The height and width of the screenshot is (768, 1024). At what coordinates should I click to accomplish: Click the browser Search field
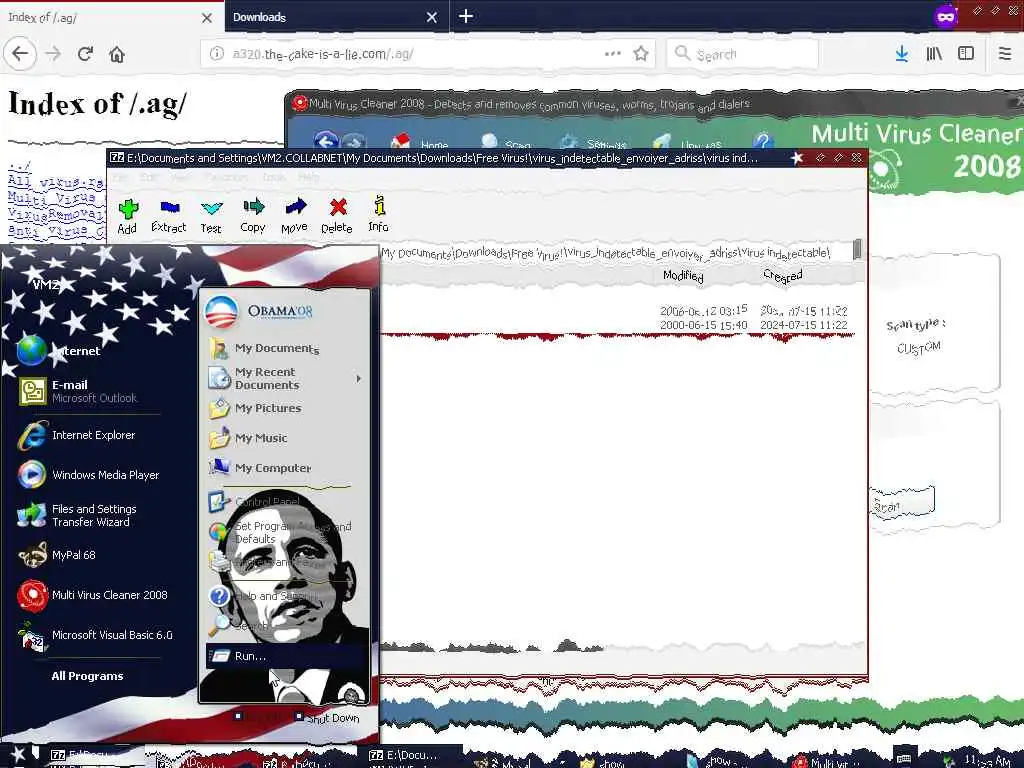click(x=743, y=54)
